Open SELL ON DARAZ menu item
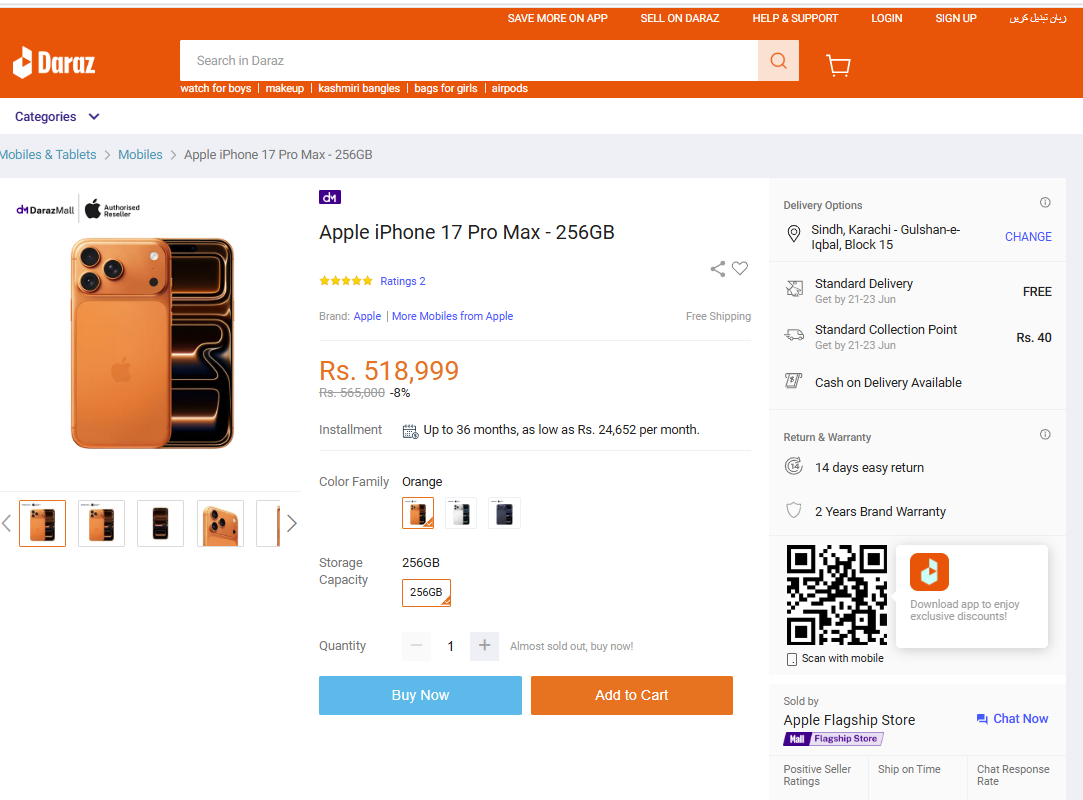 (680, 19)
